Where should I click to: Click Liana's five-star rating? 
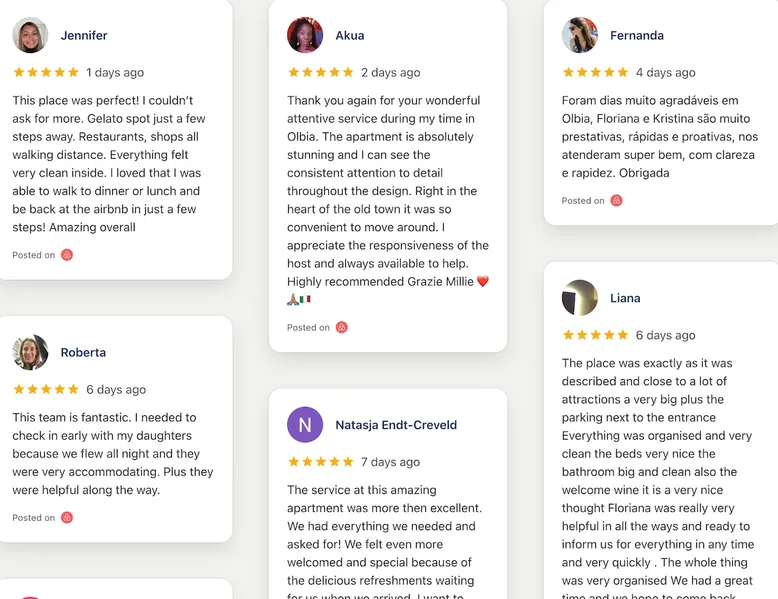596,335
